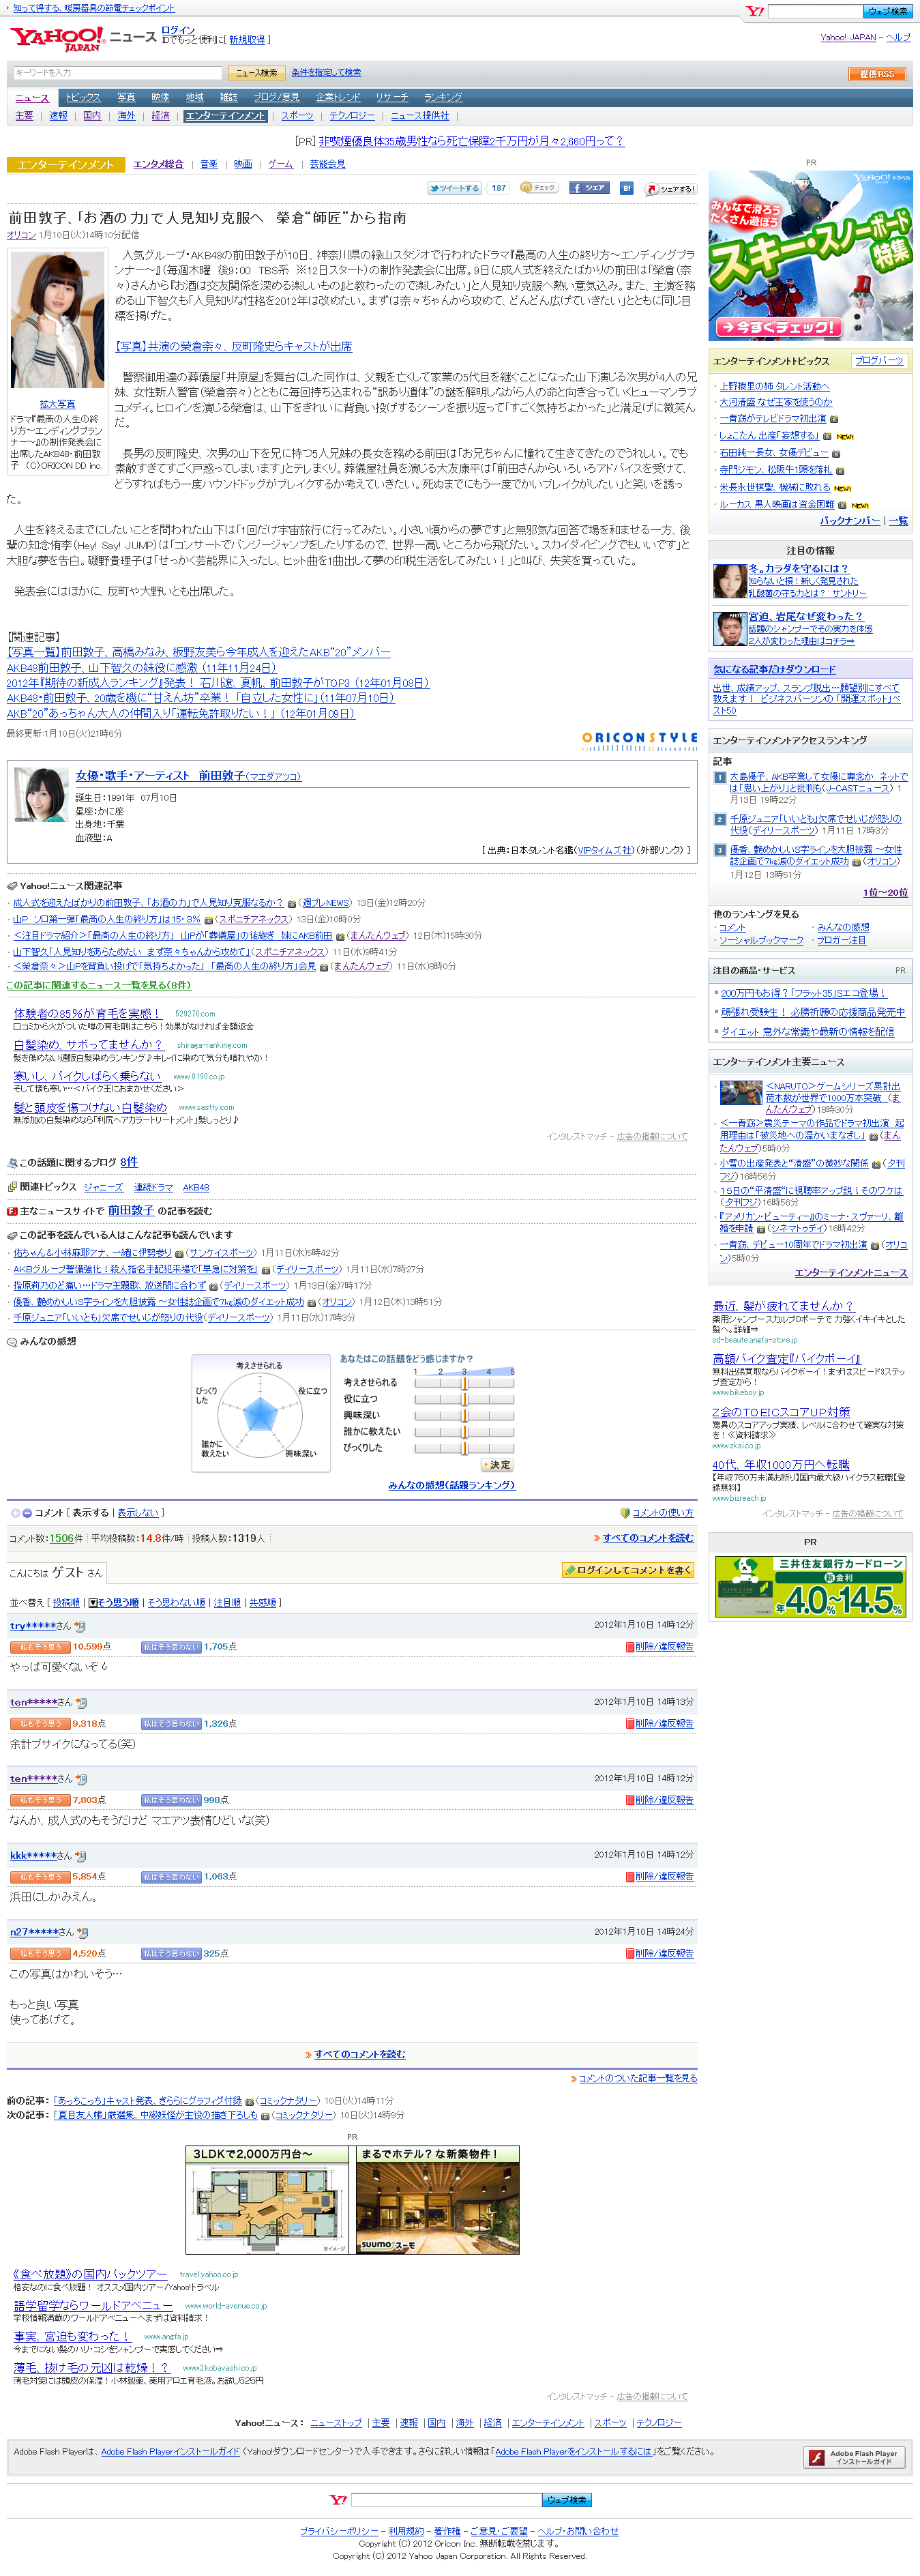Click the Tweet (ツイートする) button

pos(454,188)
